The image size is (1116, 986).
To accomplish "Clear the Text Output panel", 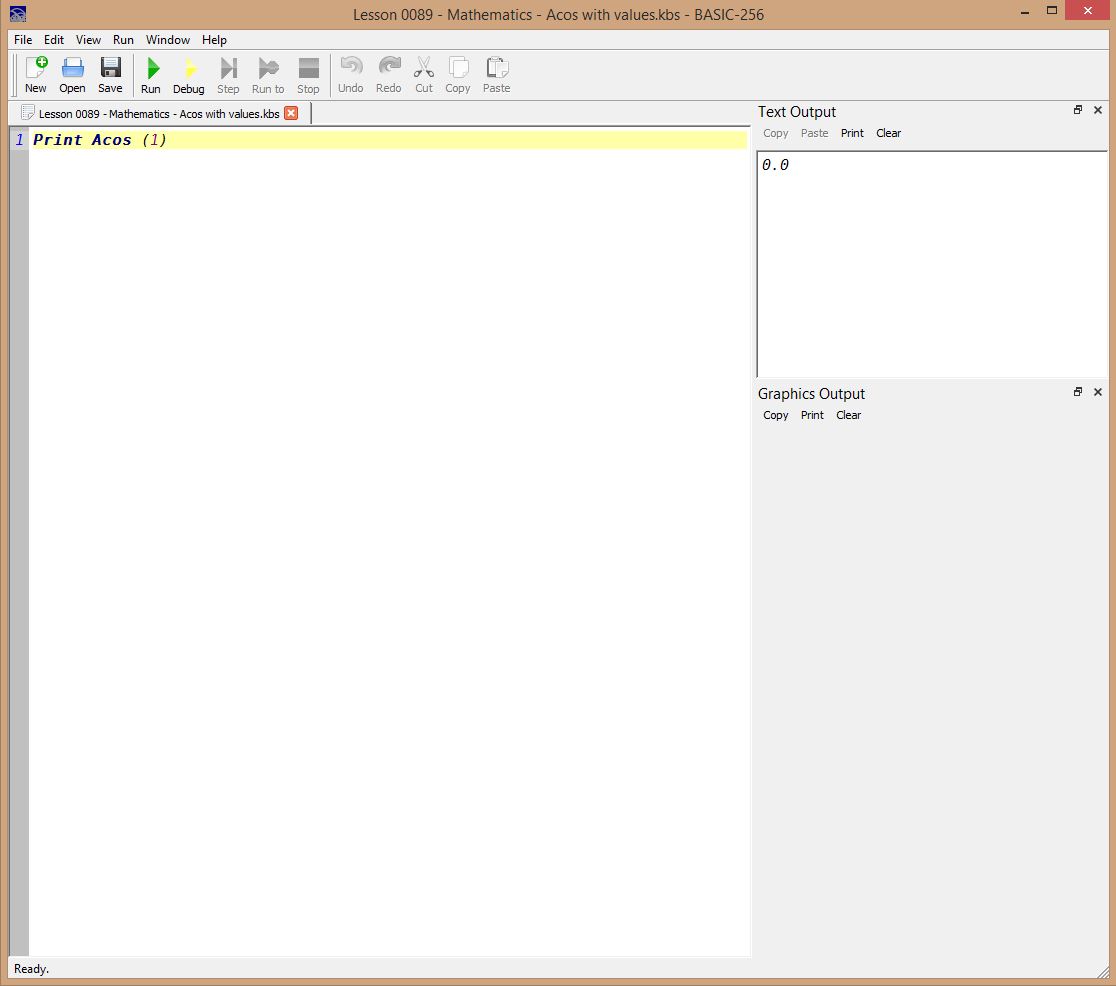I will [x=888, y=133].
